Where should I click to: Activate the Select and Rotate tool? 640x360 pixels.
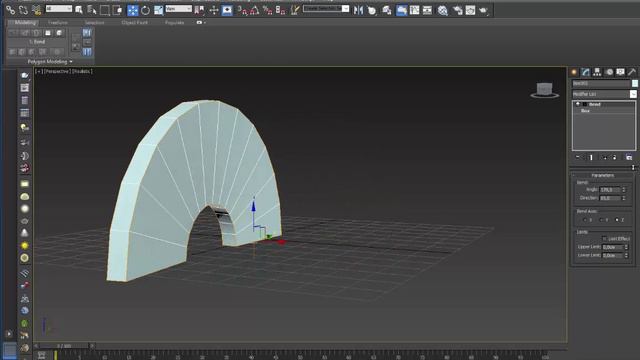pos(145,10)
